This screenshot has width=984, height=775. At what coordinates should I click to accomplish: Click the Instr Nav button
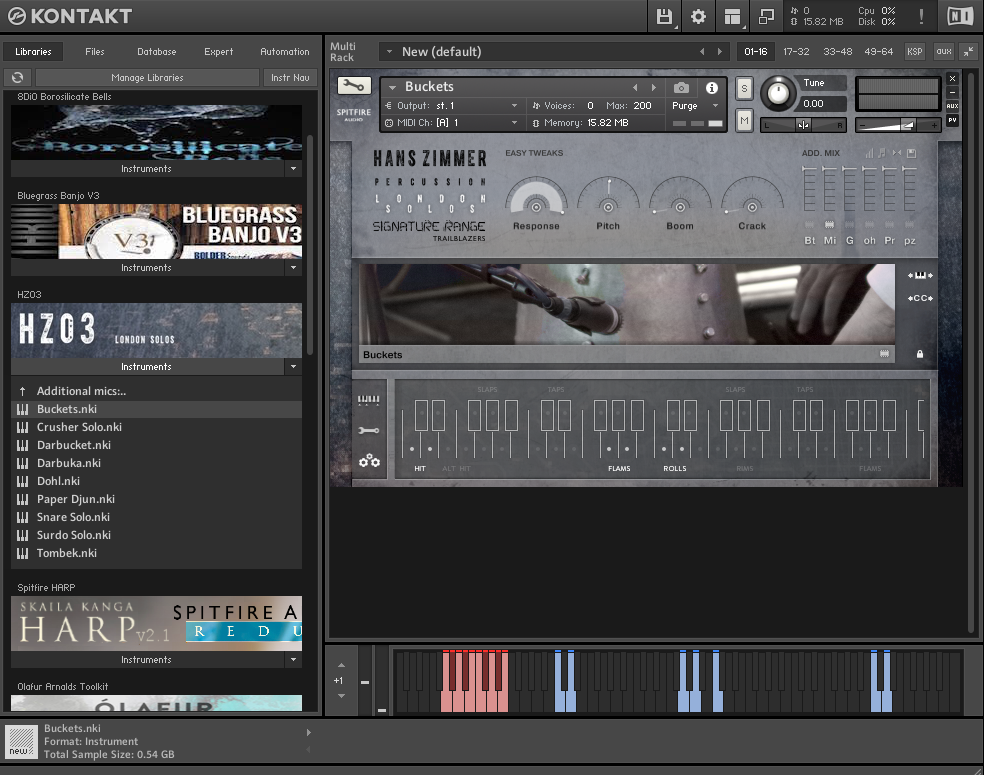coord(290,77)
